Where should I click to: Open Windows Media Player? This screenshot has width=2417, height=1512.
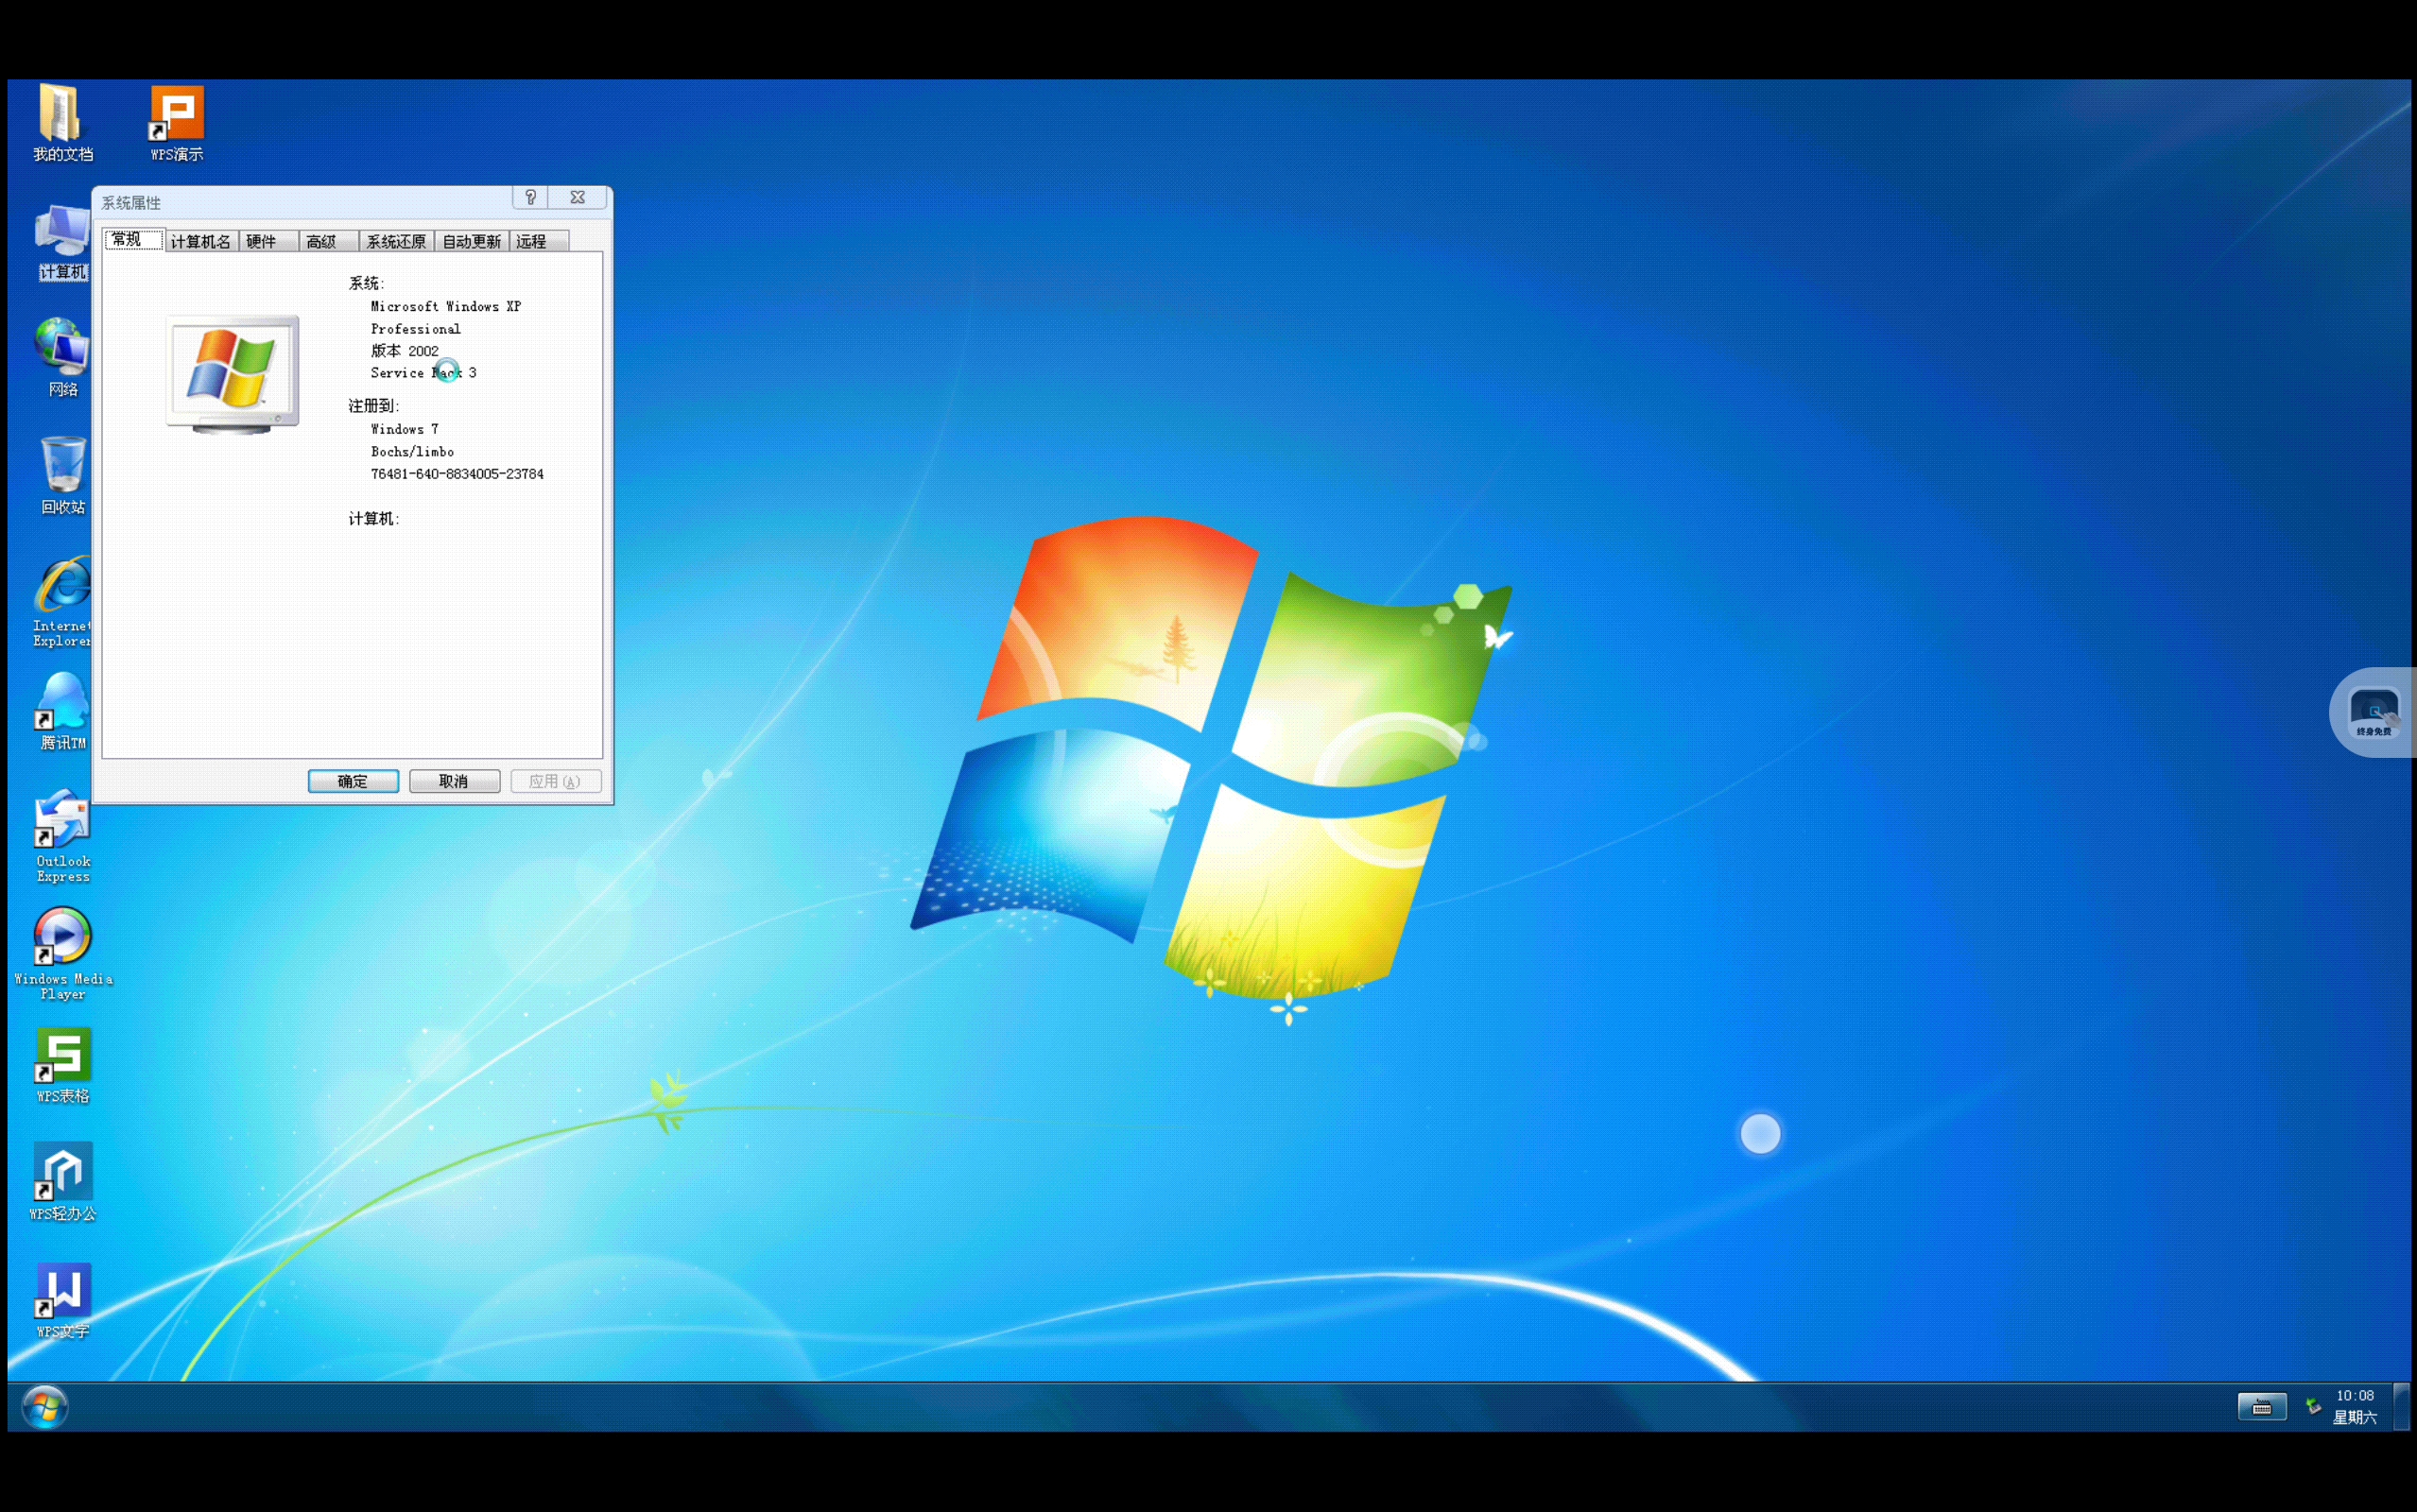(61, 942)
